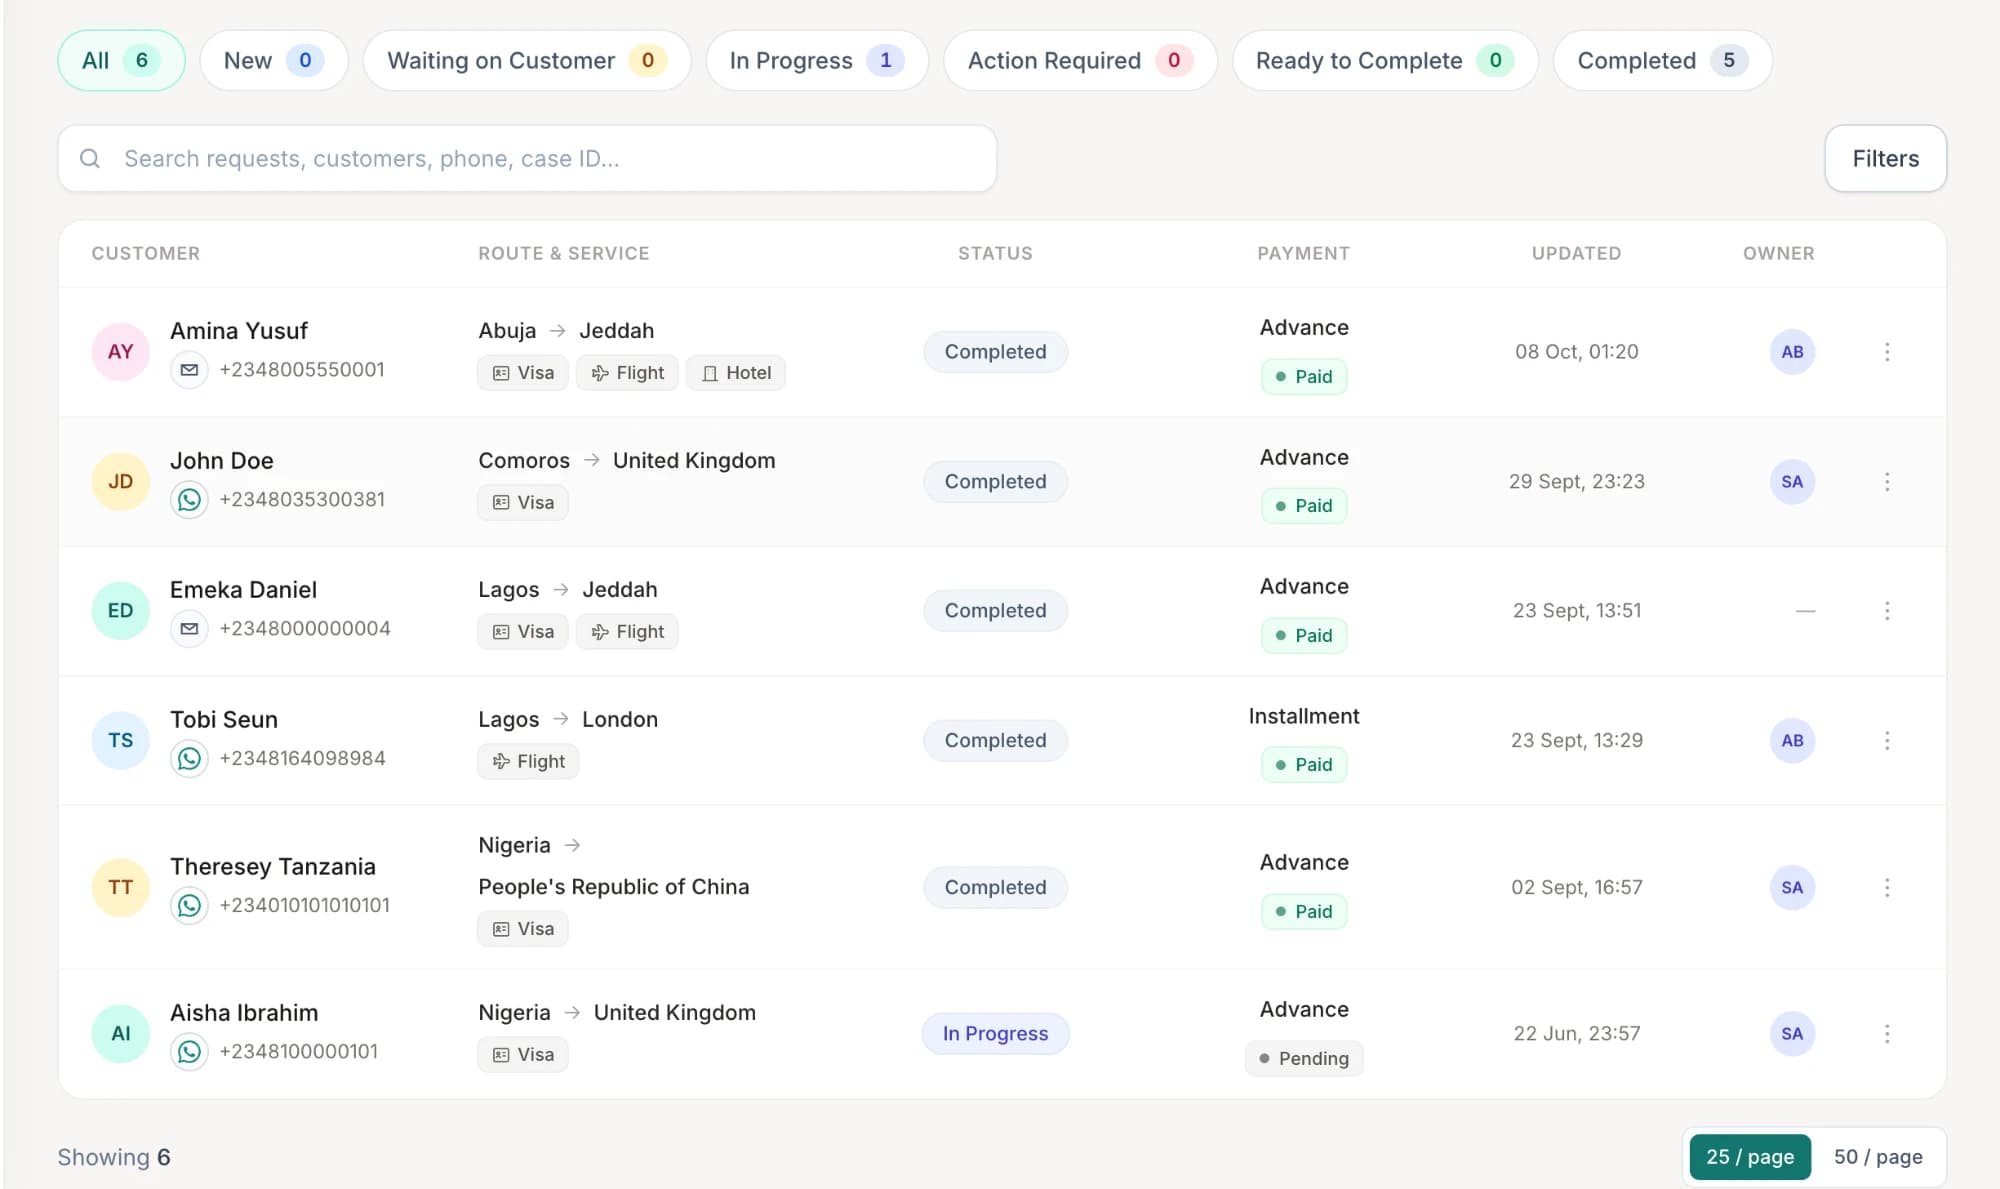Click the AY avatar of Amina Yusuf

pos(121,352)
